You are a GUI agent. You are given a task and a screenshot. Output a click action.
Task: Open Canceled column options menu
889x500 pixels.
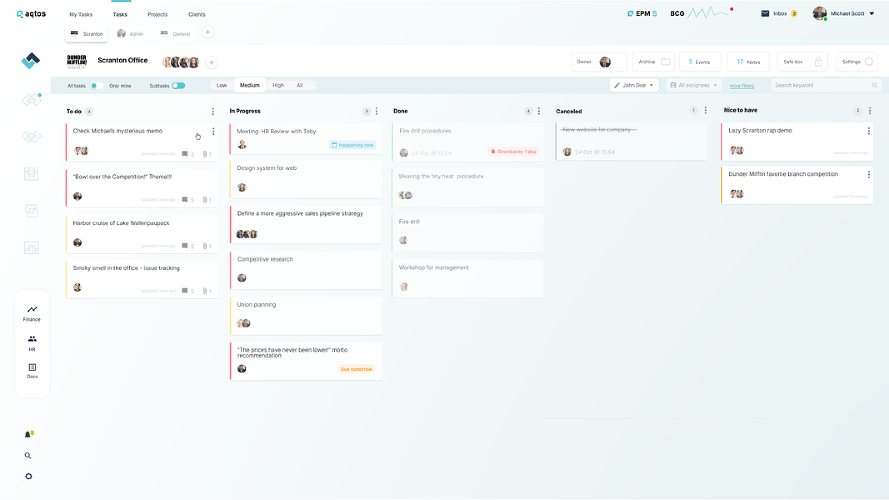[x=705, y=111]
